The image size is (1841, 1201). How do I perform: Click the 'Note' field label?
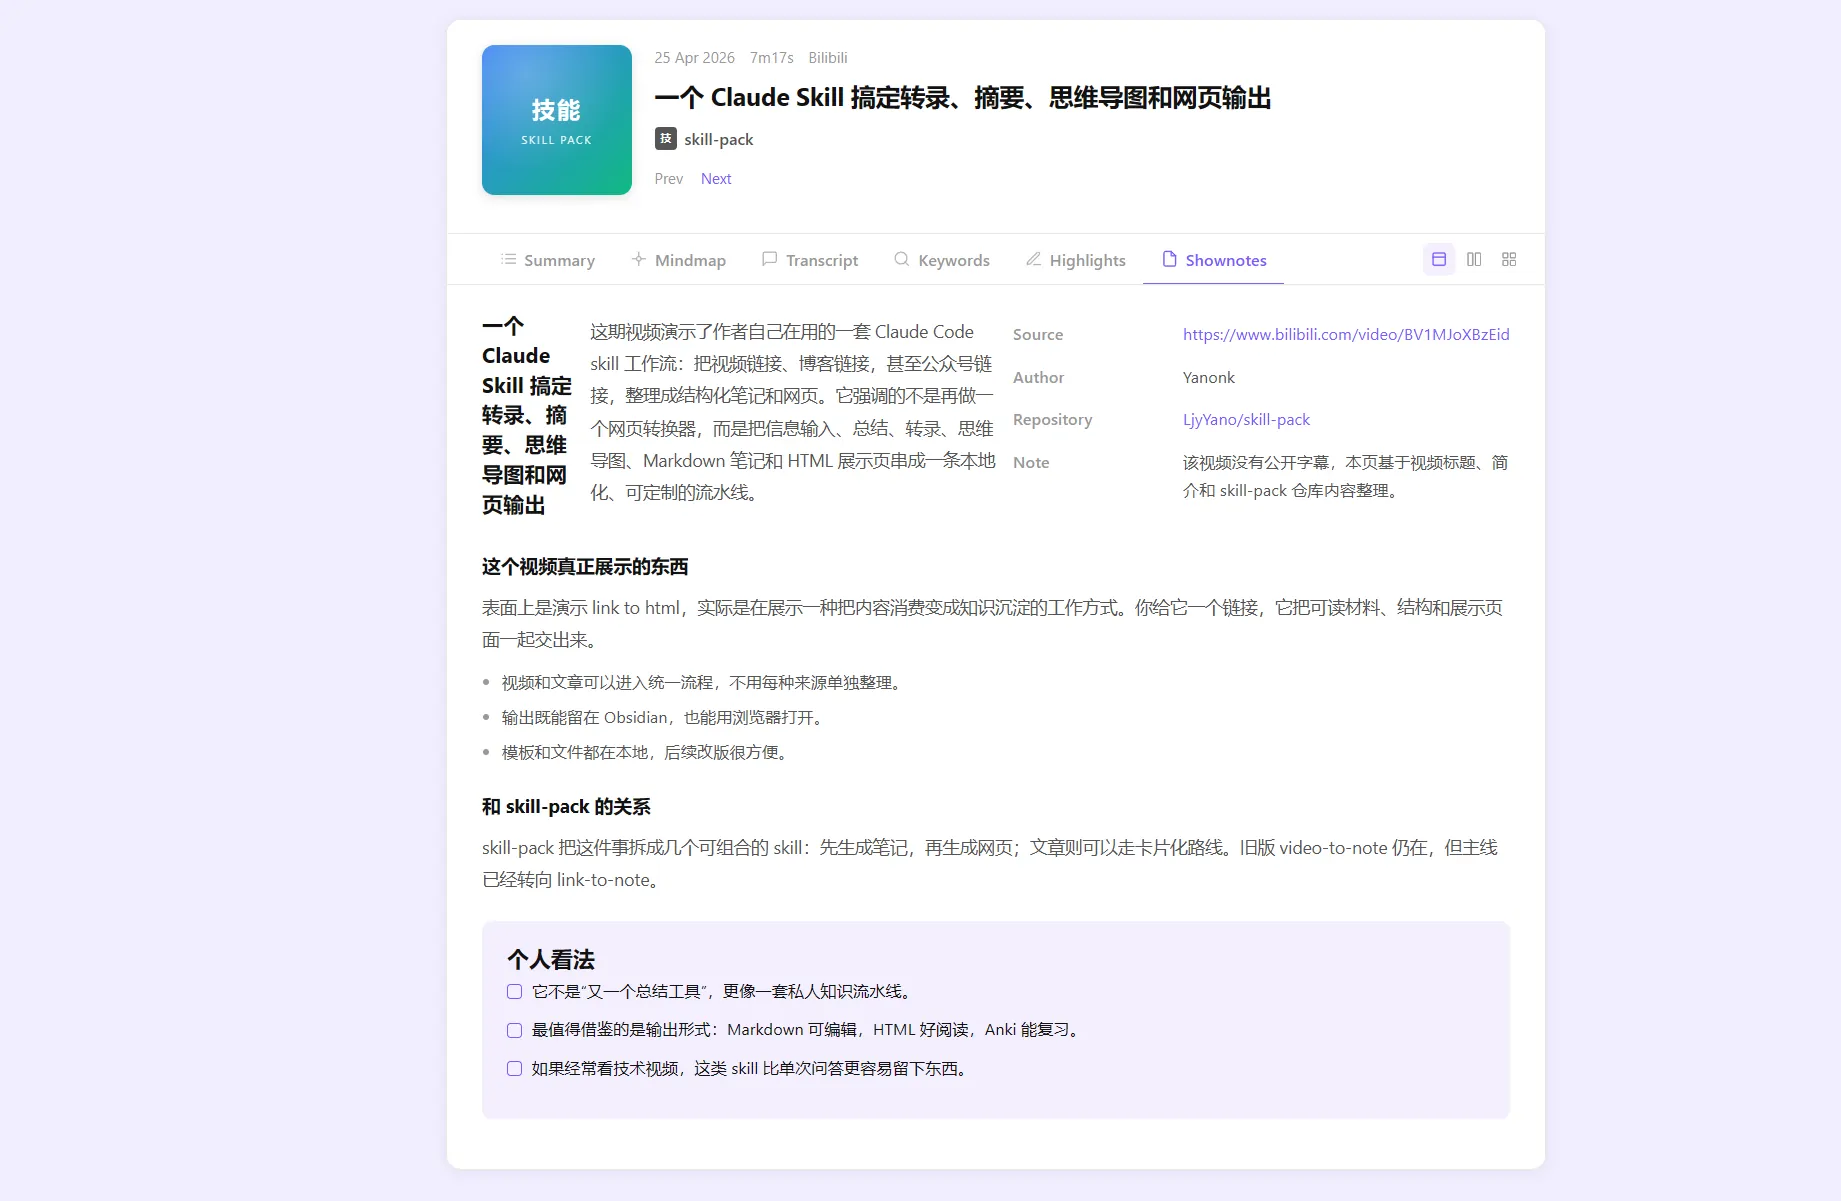[x=1031, y=463]
